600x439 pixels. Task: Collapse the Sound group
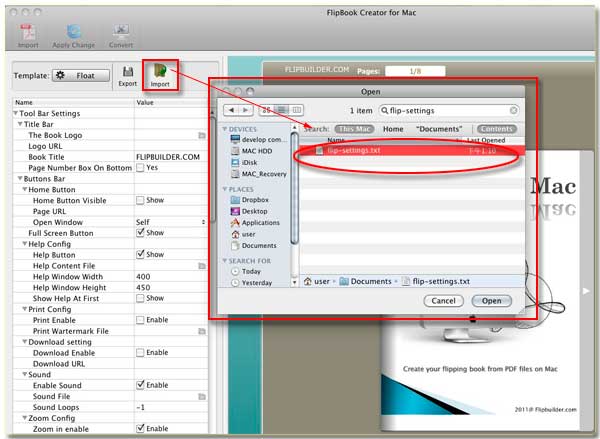(x=24, y=374)
